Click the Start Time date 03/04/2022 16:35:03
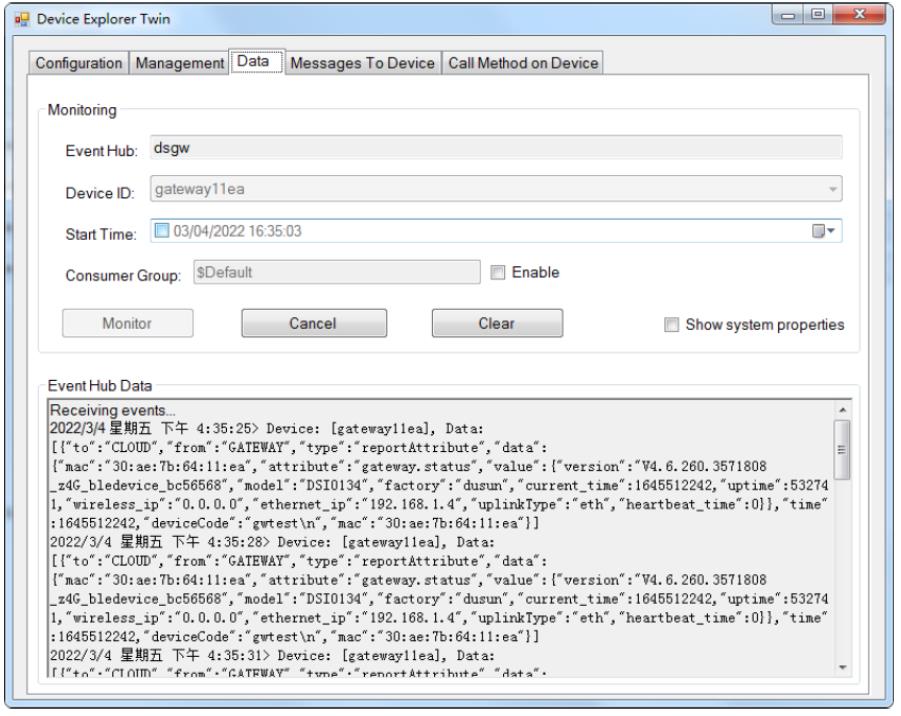901x716 pixels. tap(237, 231)
